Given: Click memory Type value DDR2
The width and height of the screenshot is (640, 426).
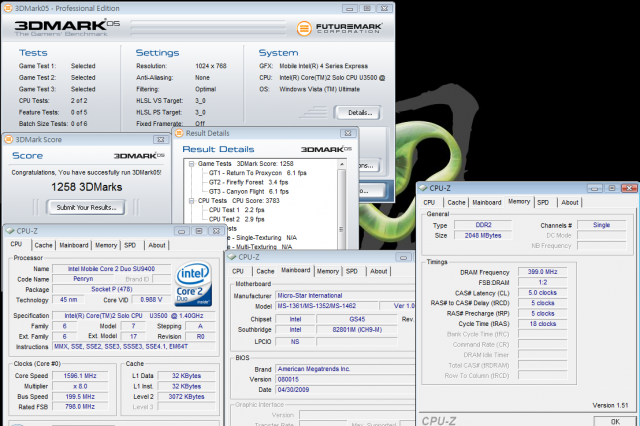Looking at the screenshot, I should point(483,225).
